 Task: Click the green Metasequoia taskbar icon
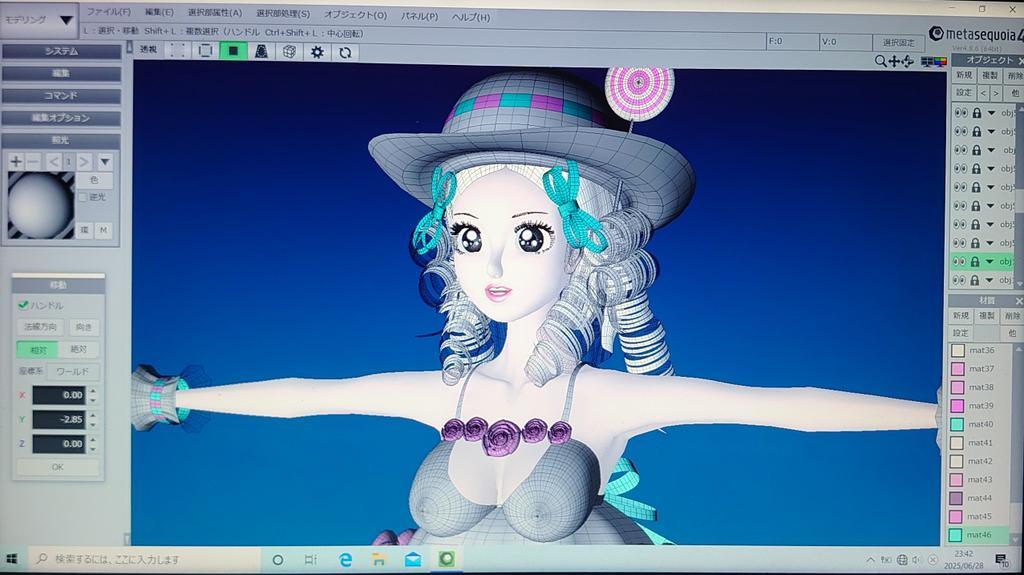pos(447,559)
